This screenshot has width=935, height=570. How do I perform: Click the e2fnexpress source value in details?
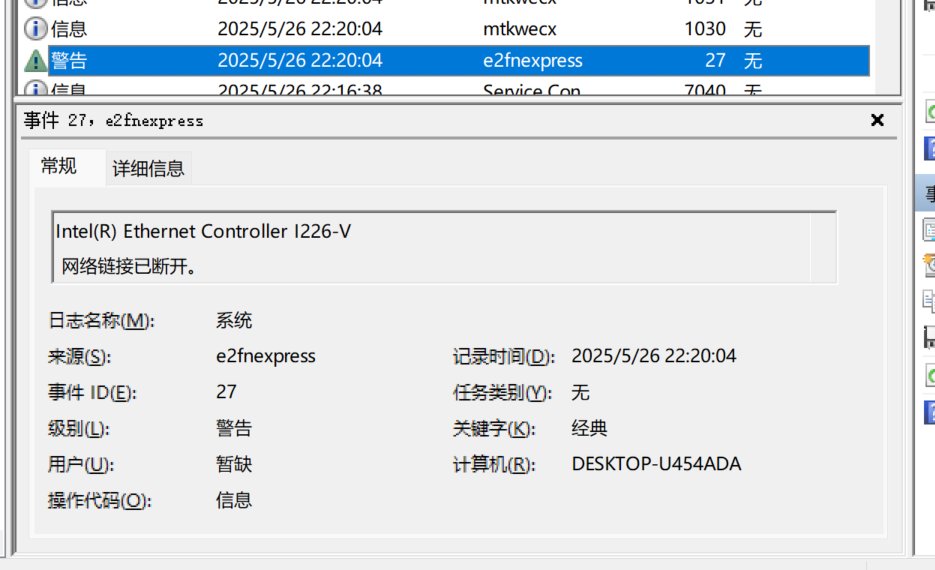265,357
